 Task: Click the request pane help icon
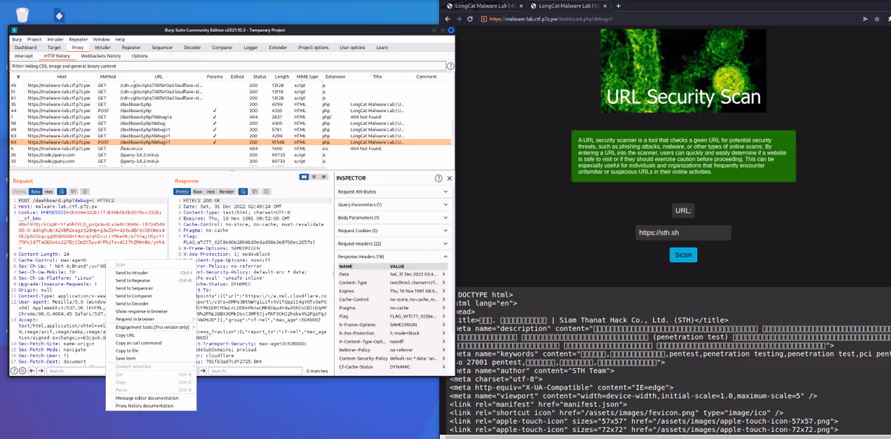click(14, 371)
